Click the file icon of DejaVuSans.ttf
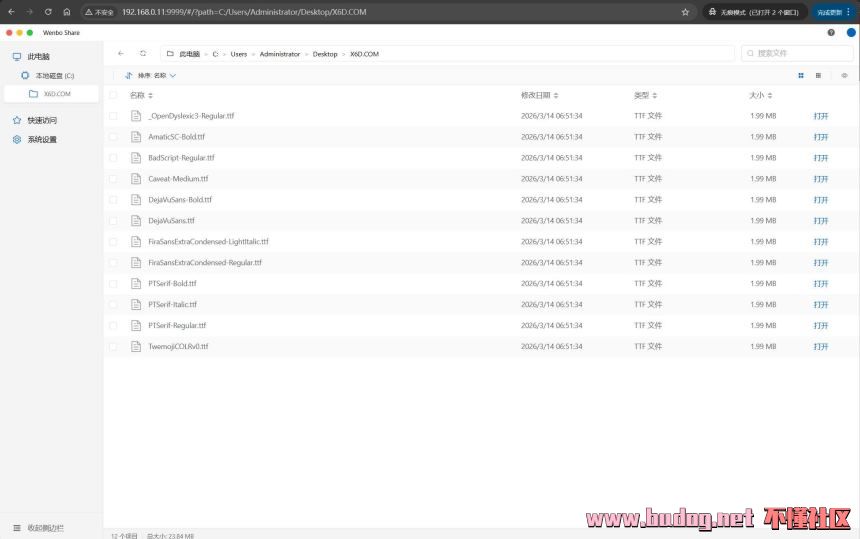Image resolution: width=860 pixels, height=539 pixels. click(x=137, y=221)
